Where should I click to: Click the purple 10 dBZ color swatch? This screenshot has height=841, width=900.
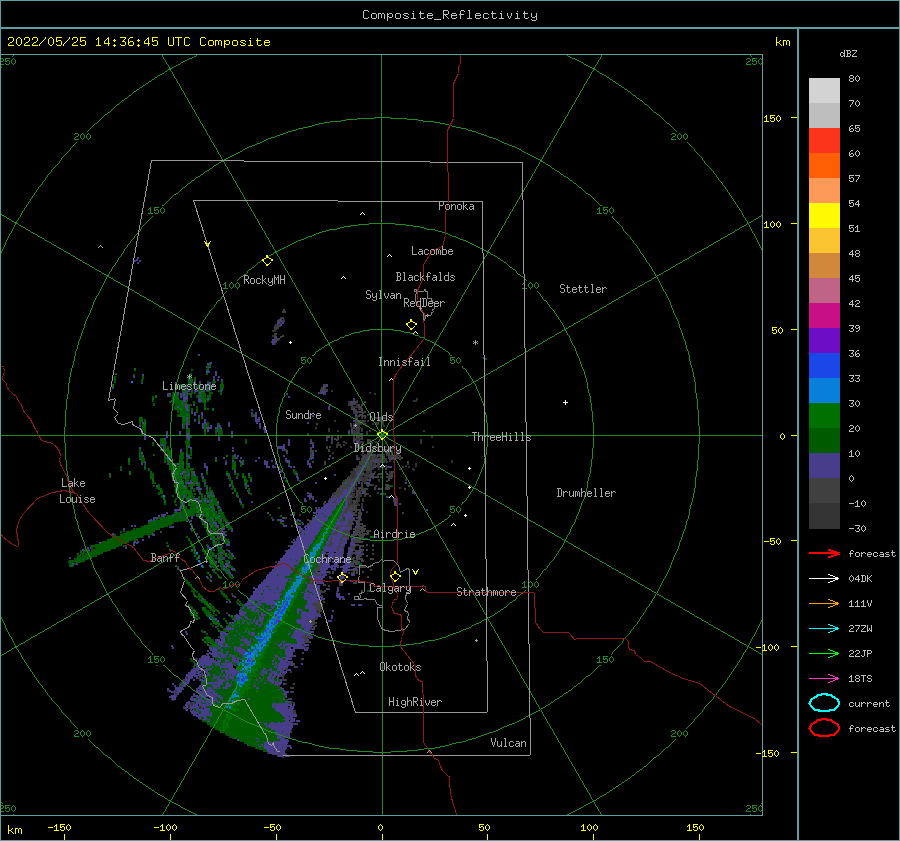(x=824, y=465)
